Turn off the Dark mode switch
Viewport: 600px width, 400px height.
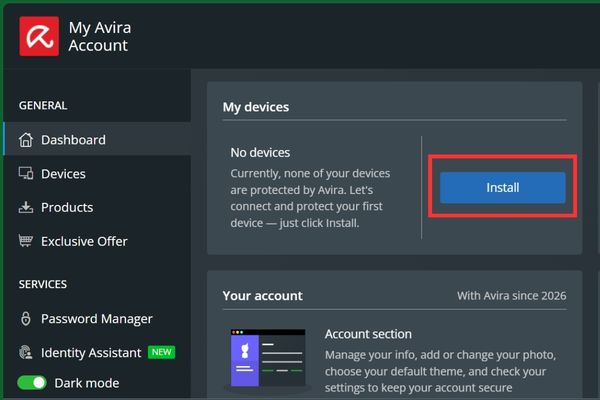point(32,382)
